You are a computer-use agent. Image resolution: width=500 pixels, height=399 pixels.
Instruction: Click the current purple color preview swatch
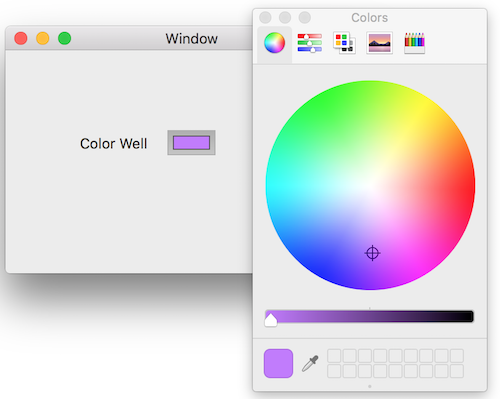point(278,363)
